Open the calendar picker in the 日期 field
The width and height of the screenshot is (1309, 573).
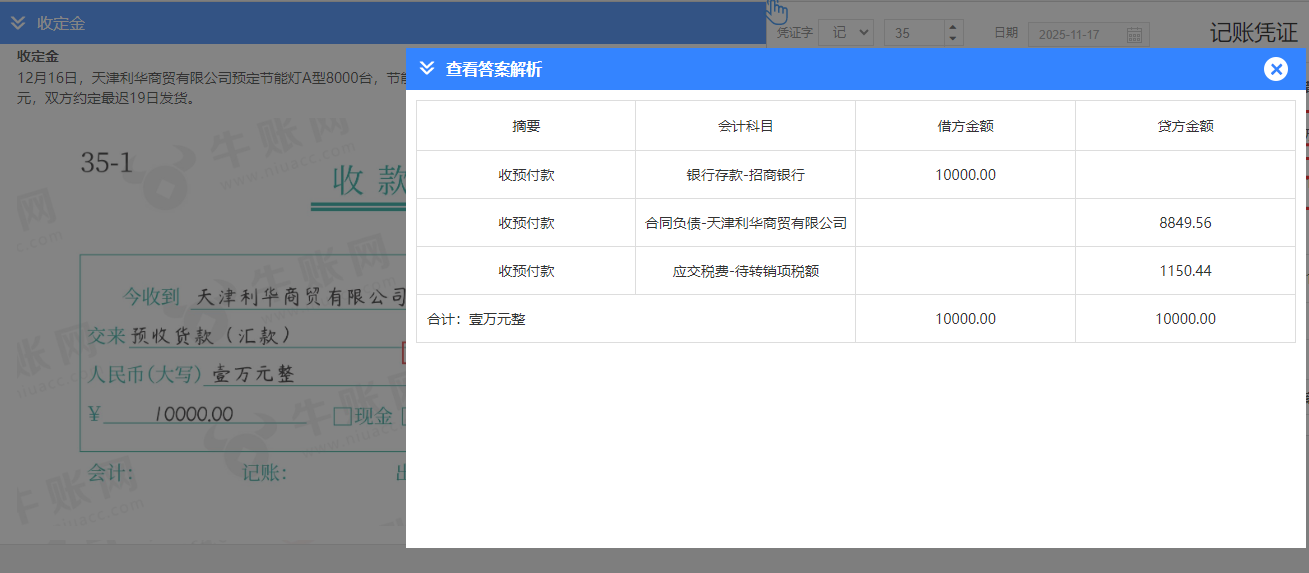point(1134,34)
